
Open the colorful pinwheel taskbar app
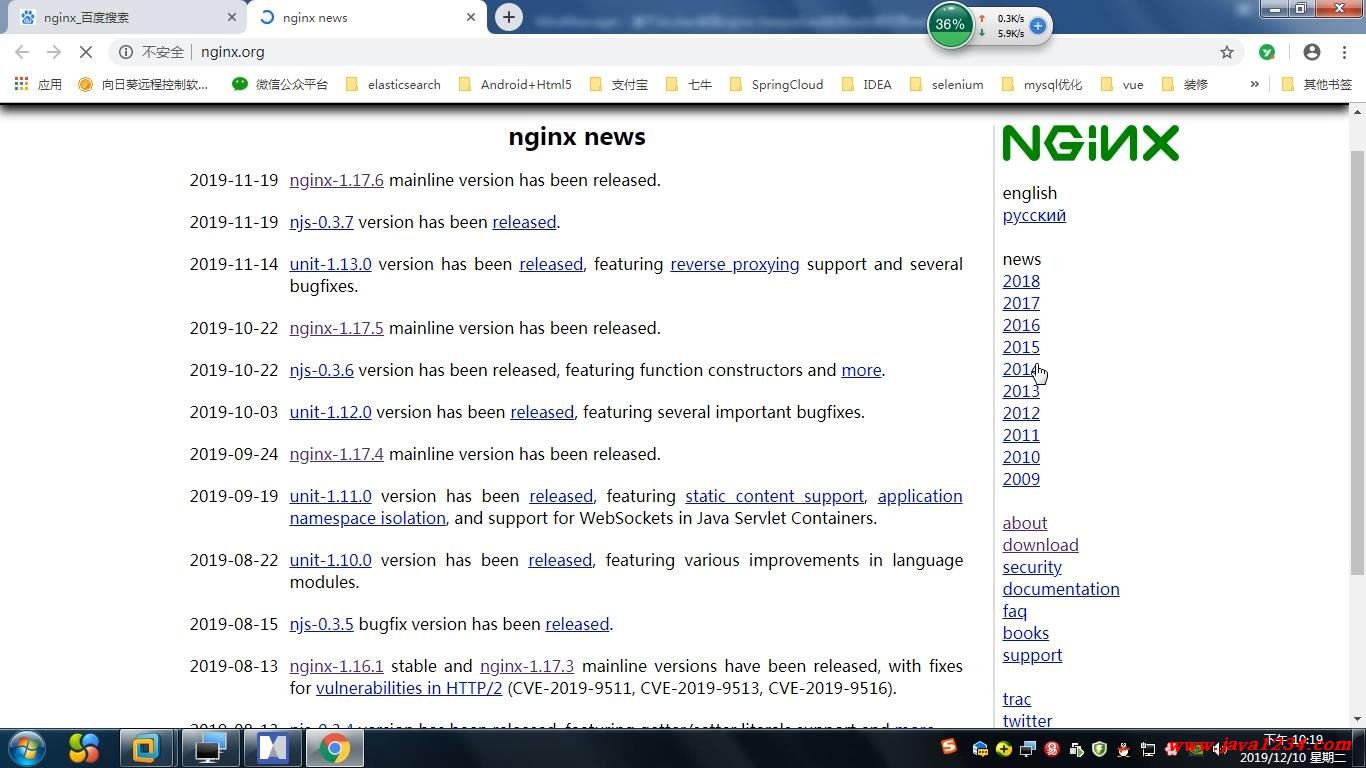click(84, 748)
